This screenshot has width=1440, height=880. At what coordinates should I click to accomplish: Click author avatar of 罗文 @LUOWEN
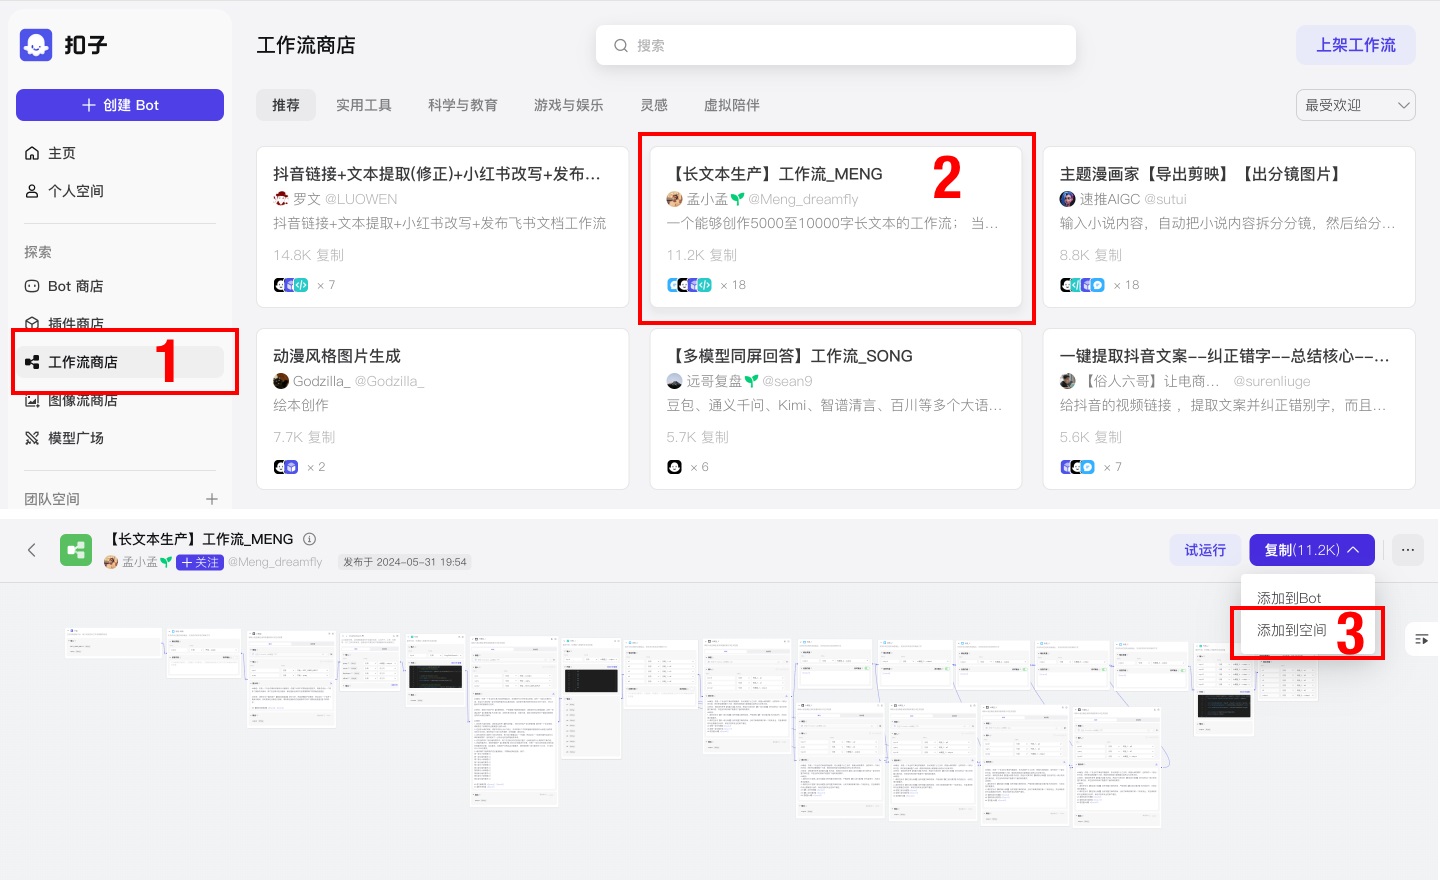(281, 199)
